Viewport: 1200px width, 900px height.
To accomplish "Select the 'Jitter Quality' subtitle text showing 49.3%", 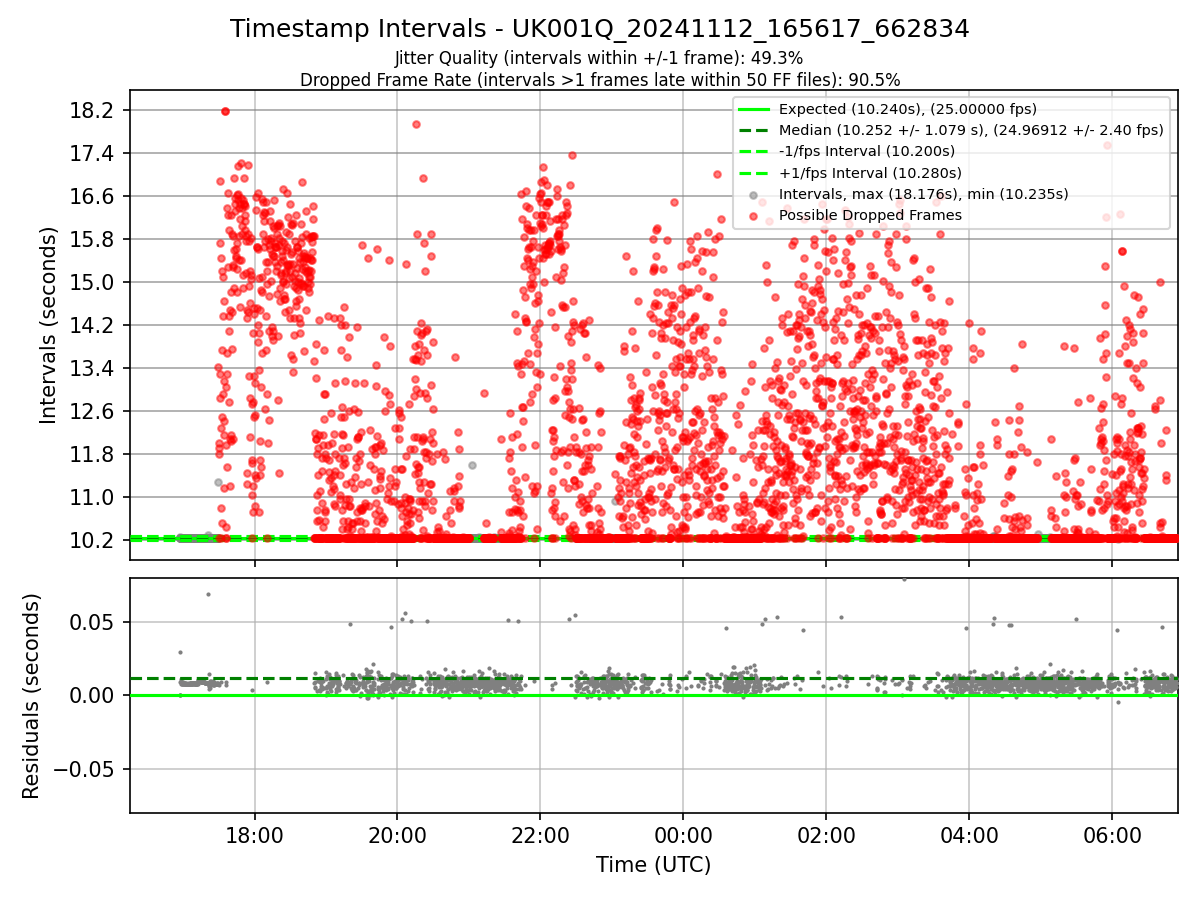I will 599,58.
